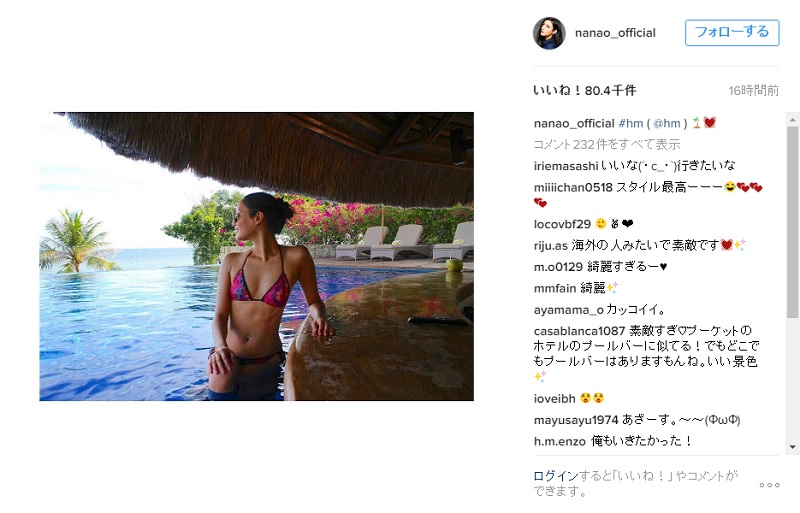Open nanao_official username in caption
This screenshot has height=513, width=800.
(574, 124)
